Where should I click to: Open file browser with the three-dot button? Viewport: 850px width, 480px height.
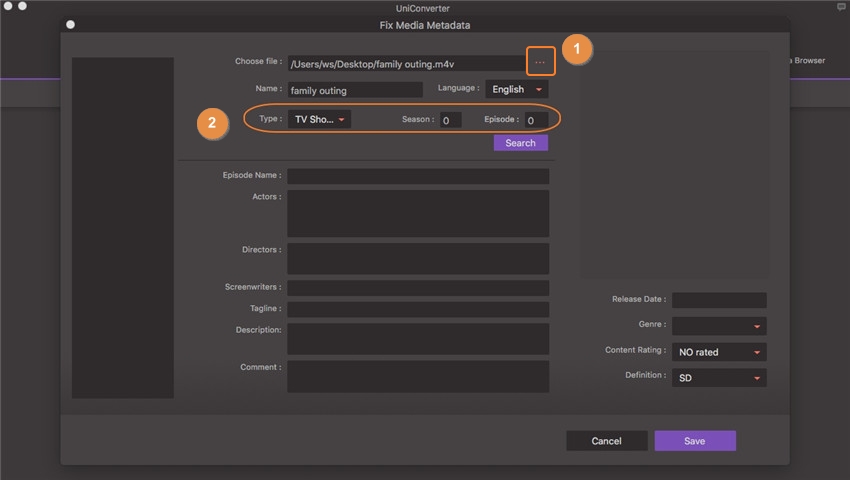pyautogui.click(x=540, y=62)
